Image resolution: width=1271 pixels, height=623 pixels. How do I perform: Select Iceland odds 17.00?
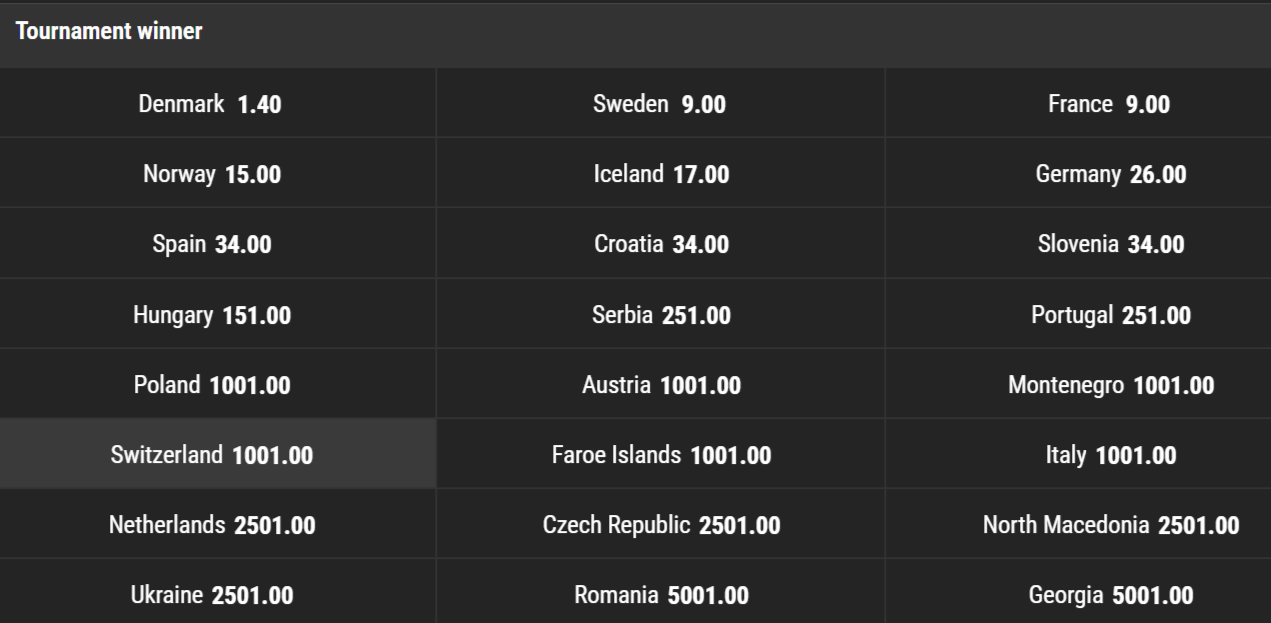(660, 175)
